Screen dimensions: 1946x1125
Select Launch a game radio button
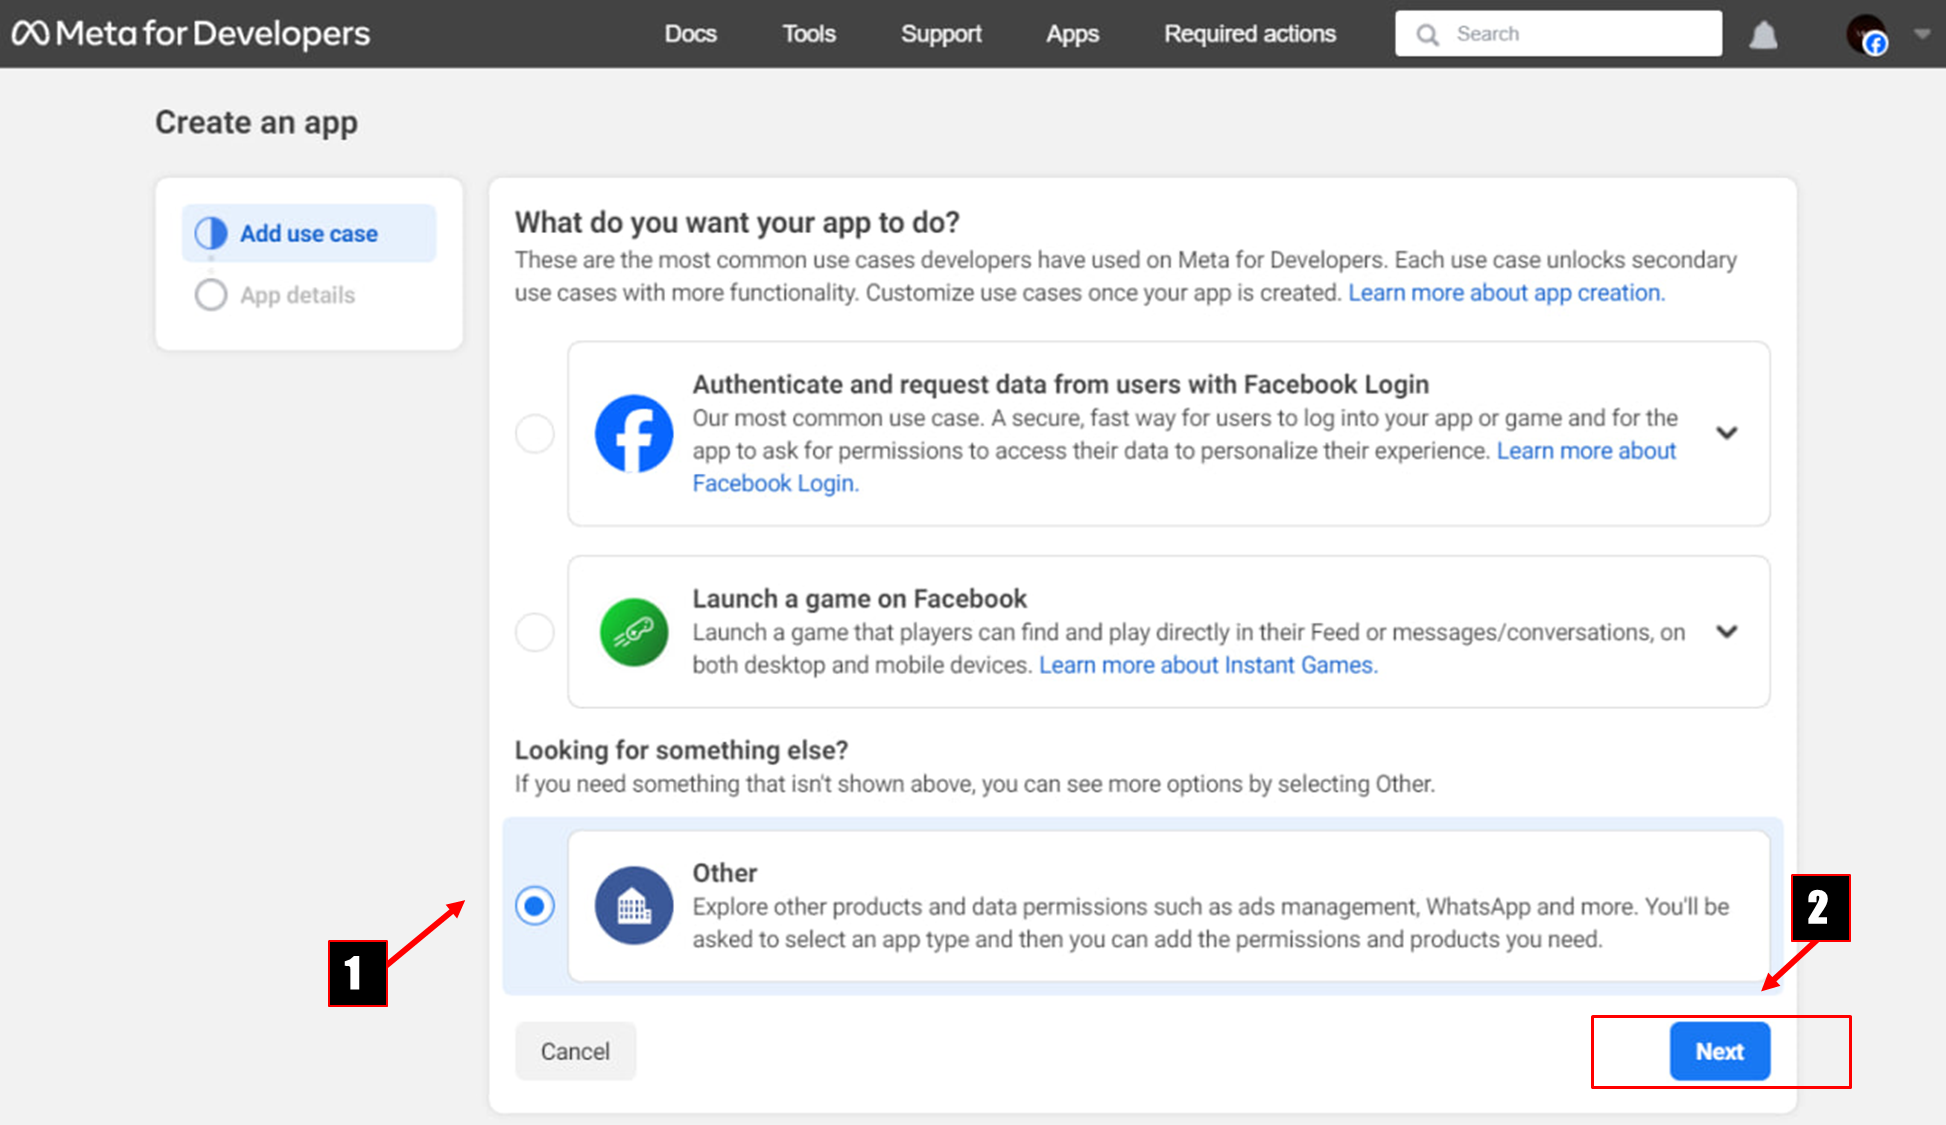tap(535, 632)
